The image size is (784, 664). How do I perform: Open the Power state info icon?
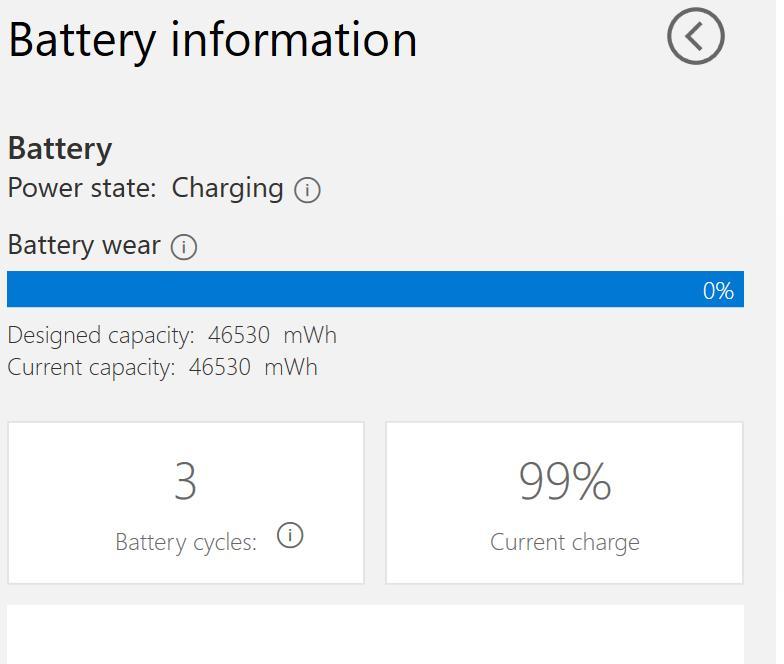click(308, 190)
